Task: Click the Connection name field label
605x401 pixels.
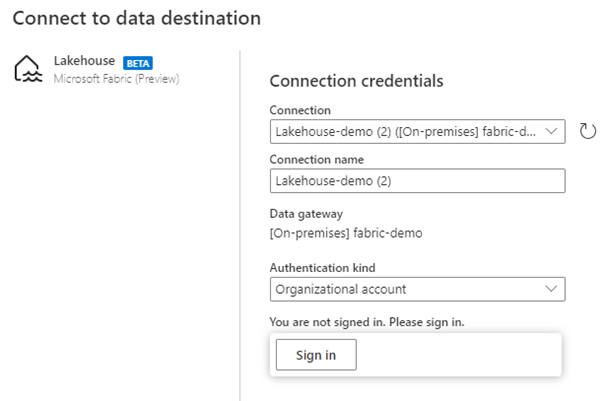Action: (x=317, y=159)
